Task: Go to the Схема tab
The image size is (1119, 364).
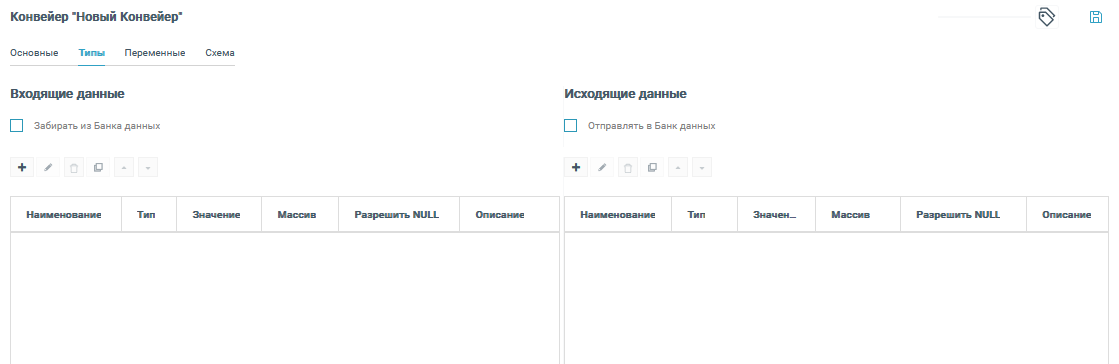Action: [220, 54]
